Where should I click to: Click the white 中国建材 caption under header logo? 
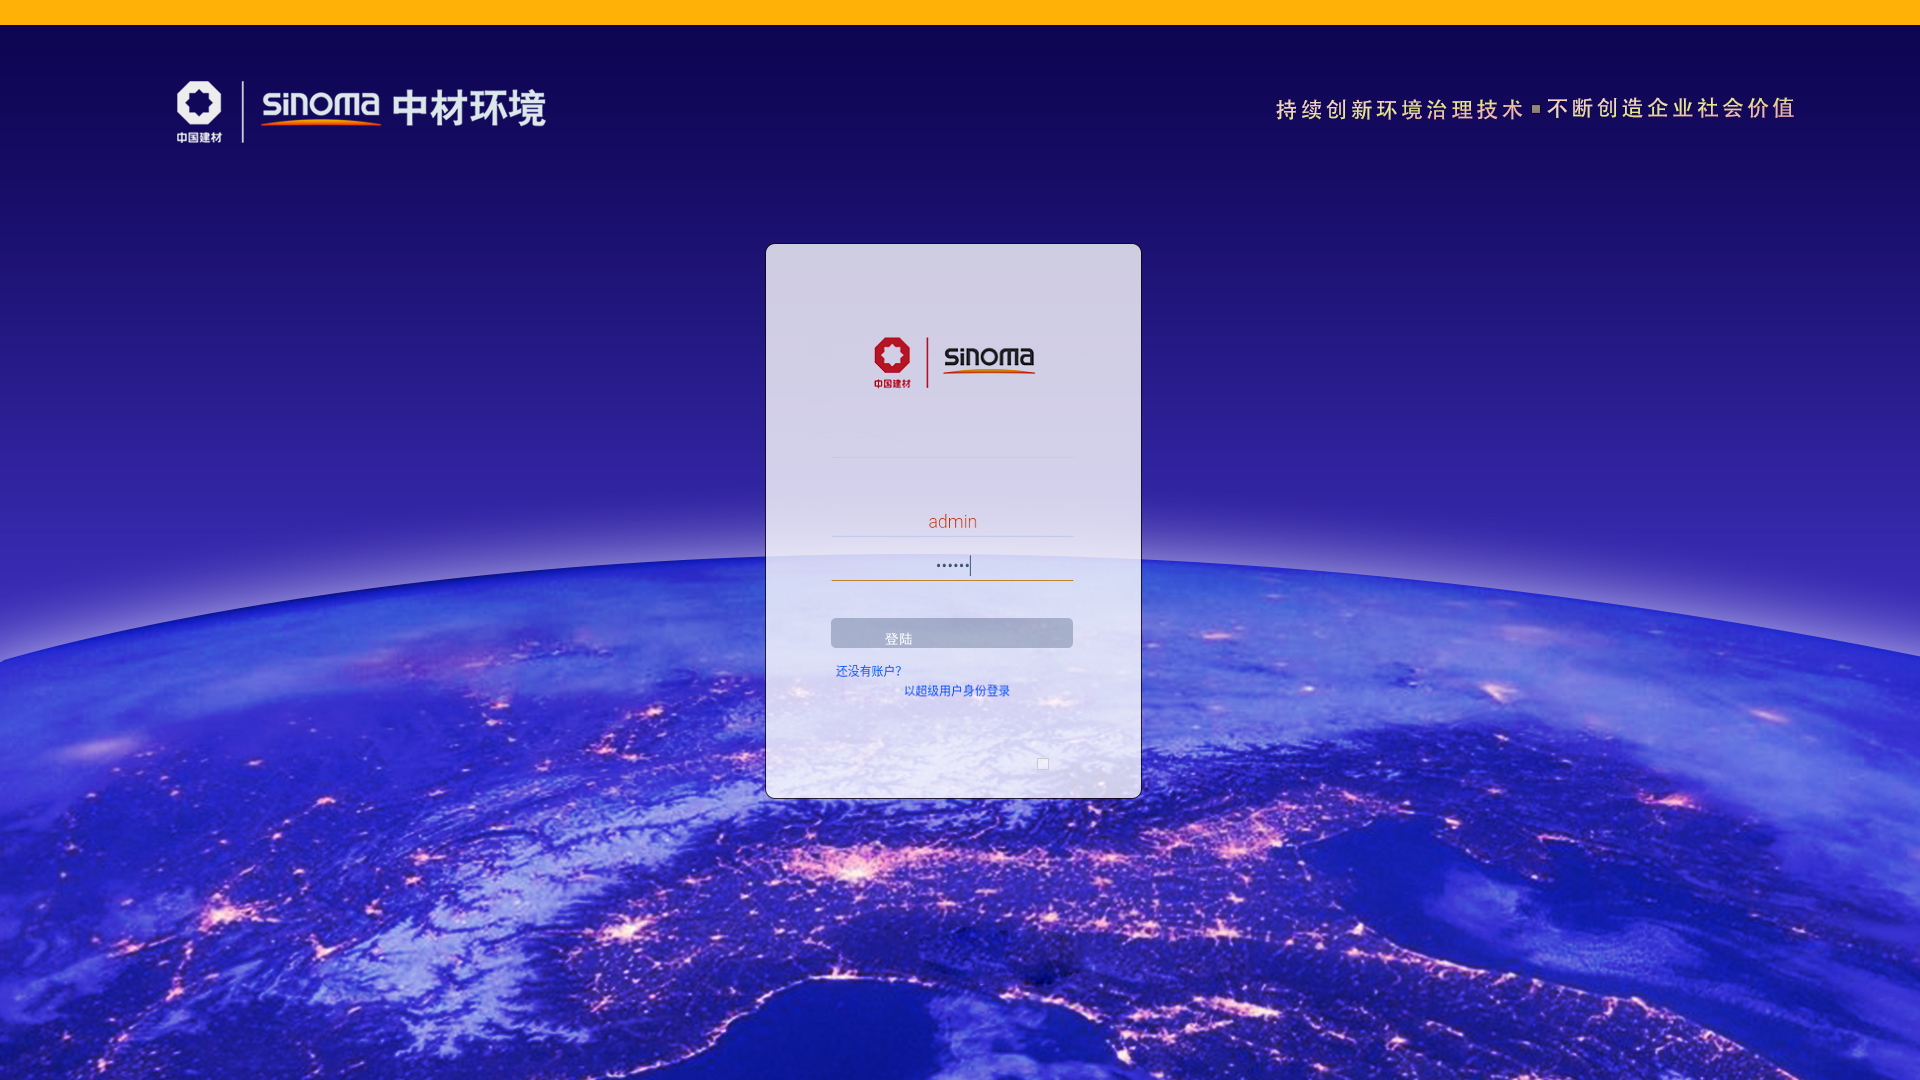click(x=199, y=138)
